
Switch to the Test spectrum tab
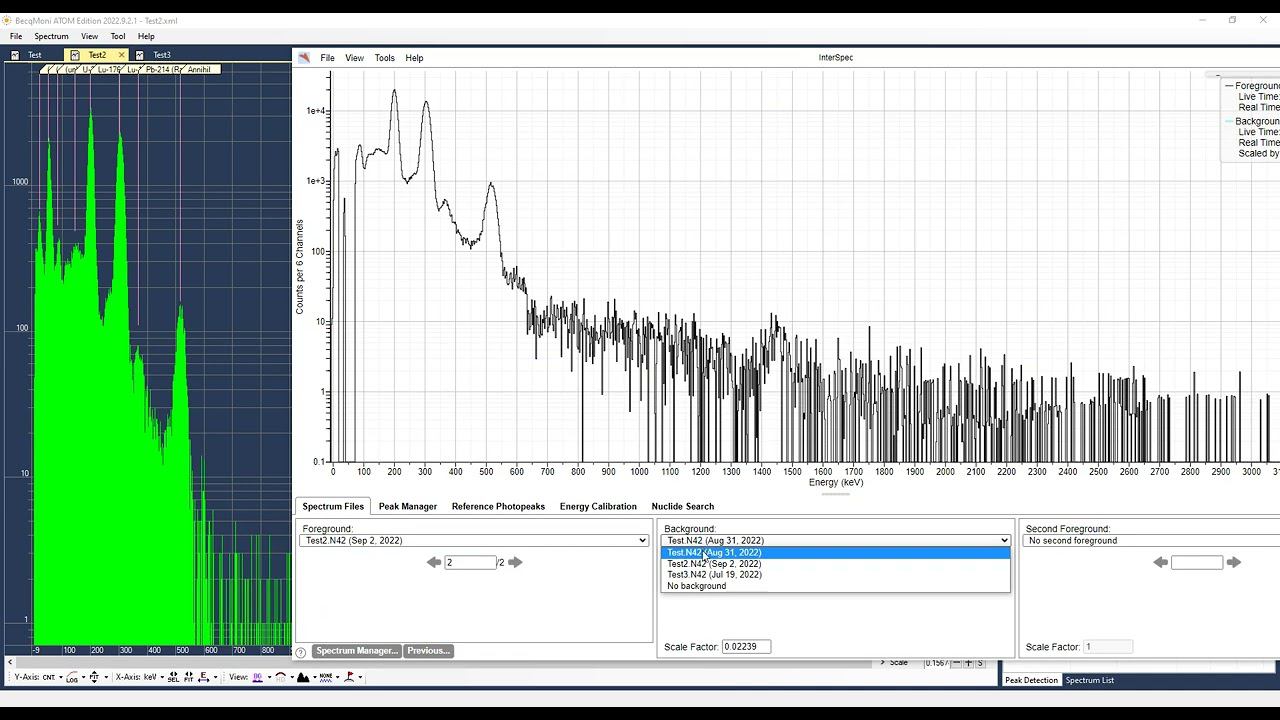[x=35, y=55]
